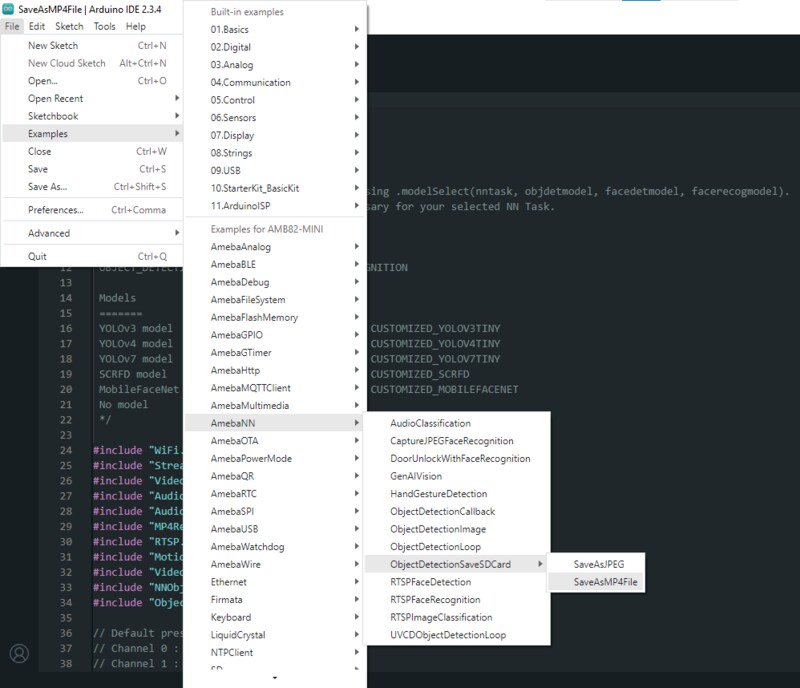Image resolution: width=800 pixels, height=688 pixels.
Task: Select Open... in the File menu
Action: point(92,81)
